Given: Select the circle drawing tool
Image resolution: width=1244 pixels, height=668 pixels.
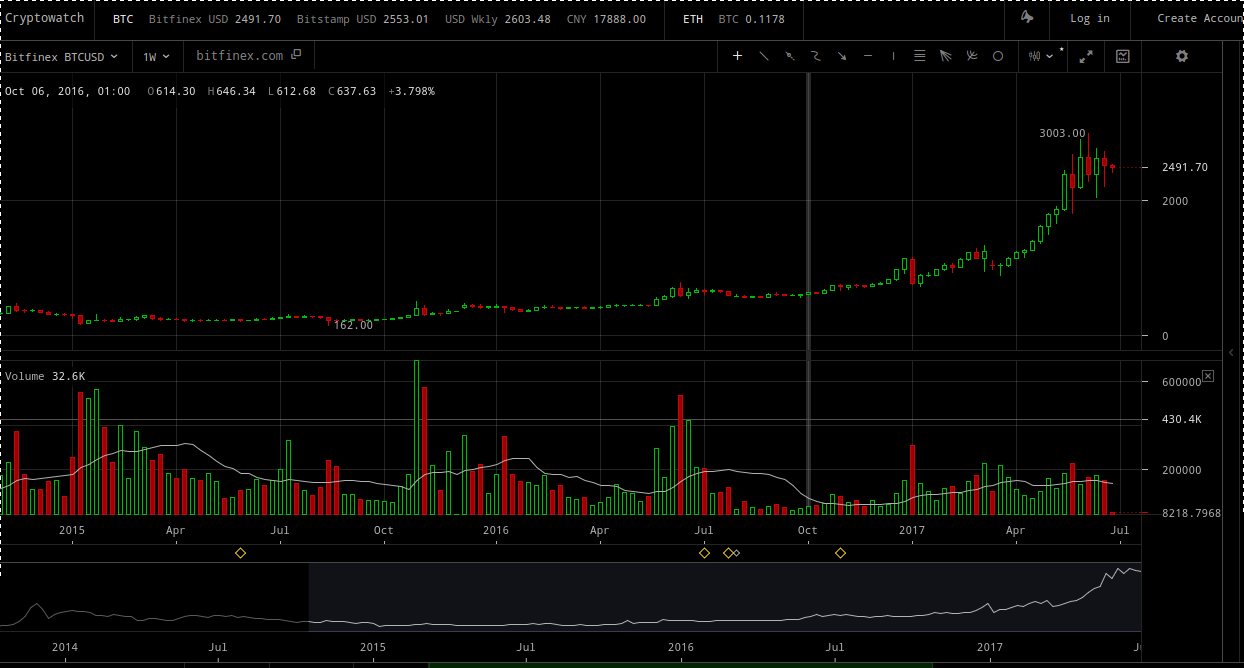Looking at the screenshot, I should coord(997,56).
